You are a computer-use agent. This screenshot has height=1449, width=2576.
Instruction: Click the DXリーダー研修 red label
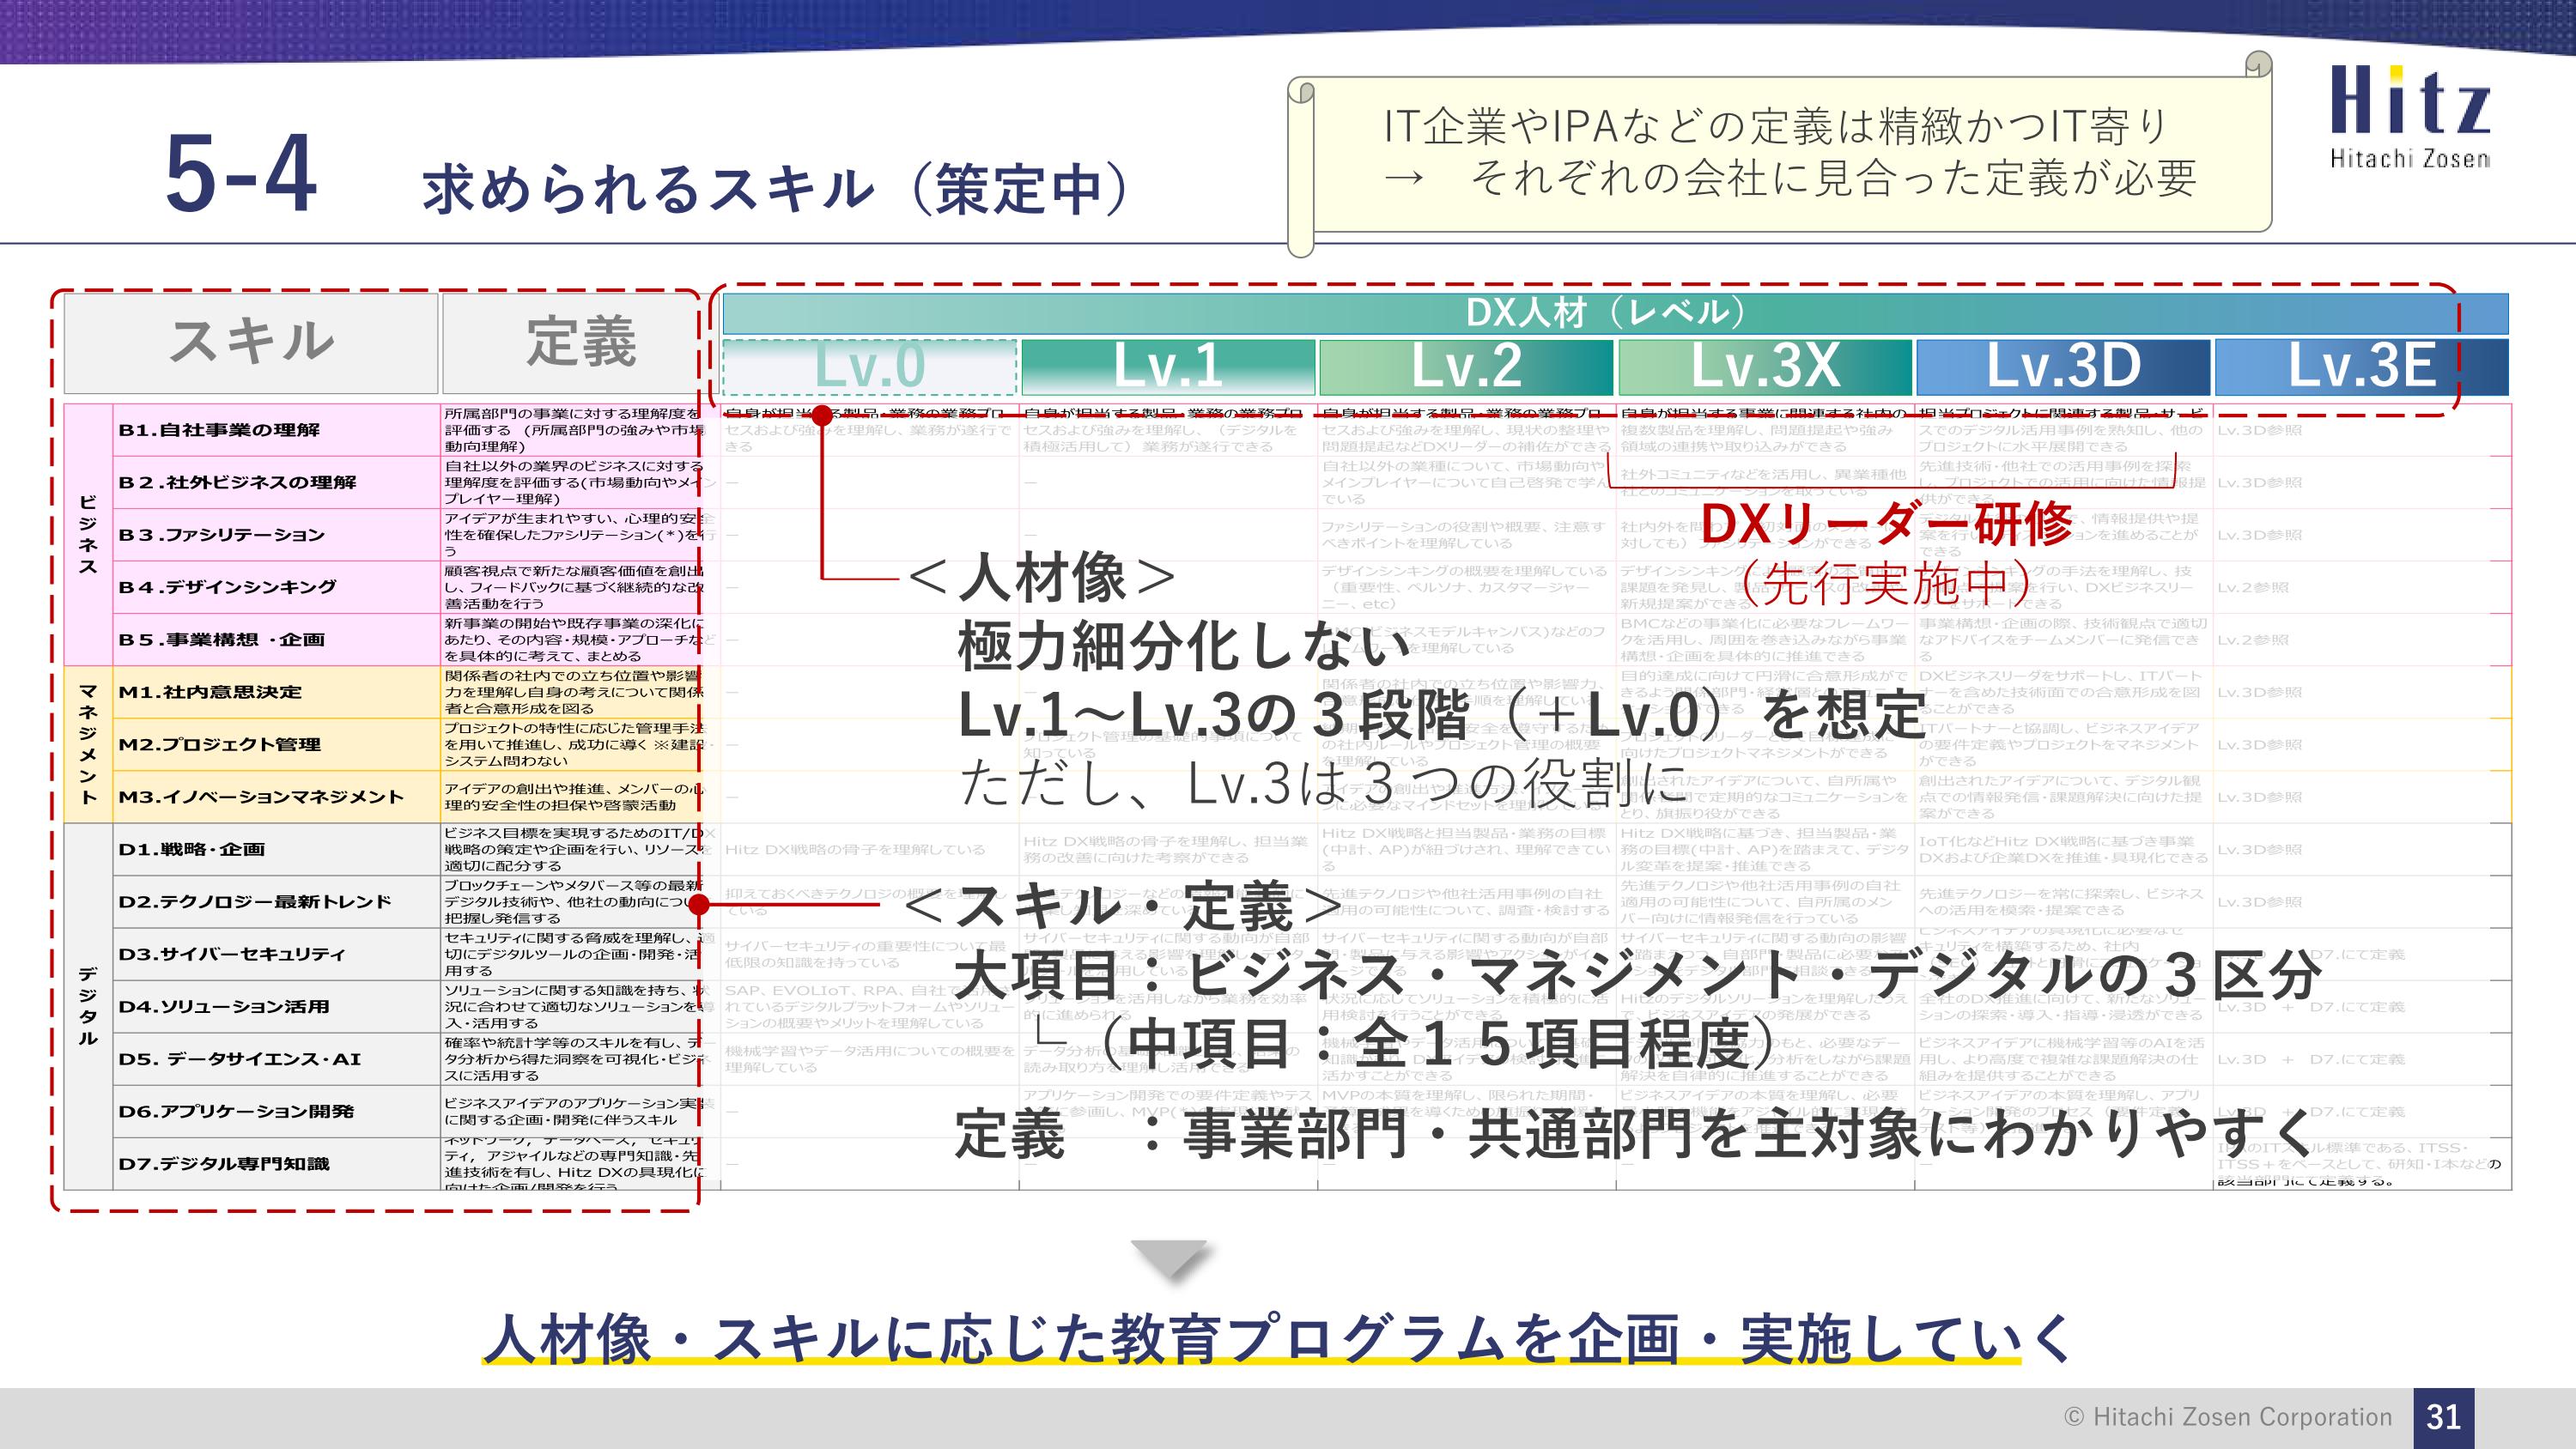pos(1887,524)
